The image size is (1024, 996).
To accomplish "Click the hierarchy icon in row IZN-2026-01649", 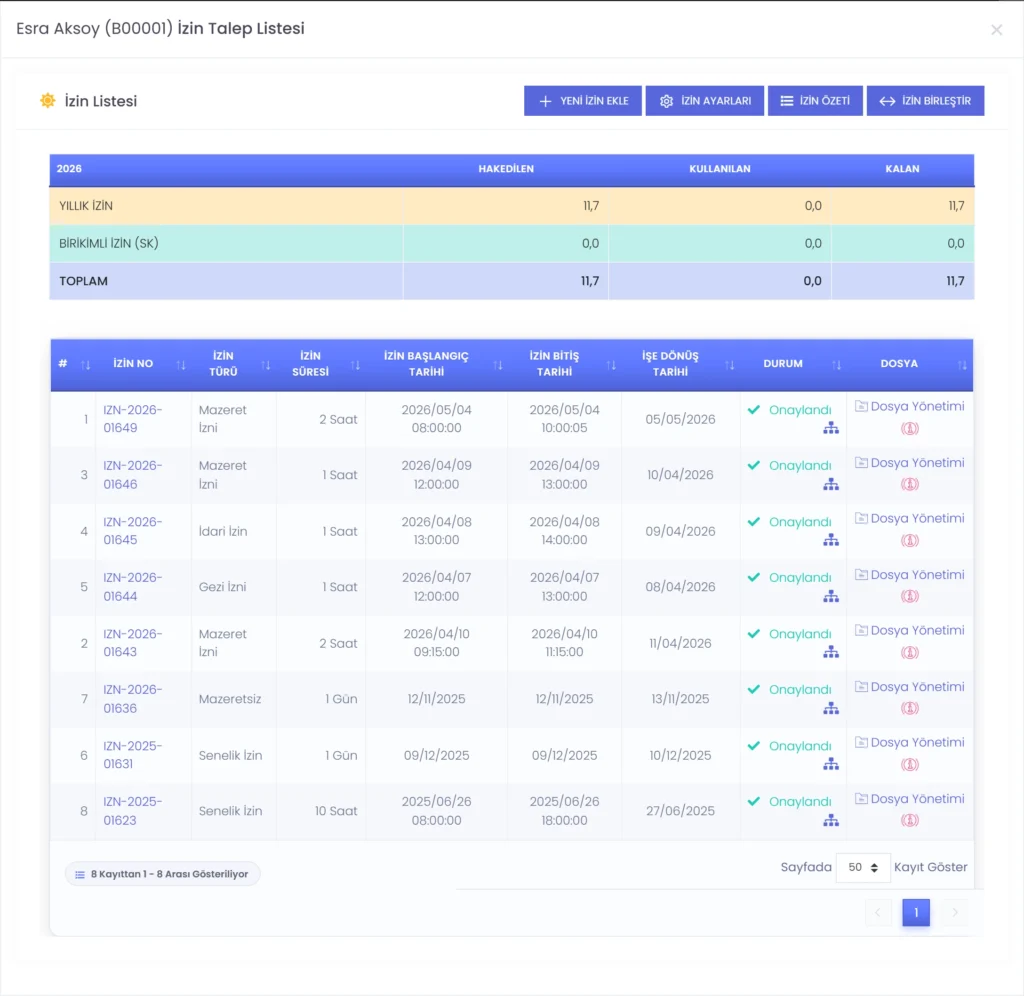I will coord(831,428).
